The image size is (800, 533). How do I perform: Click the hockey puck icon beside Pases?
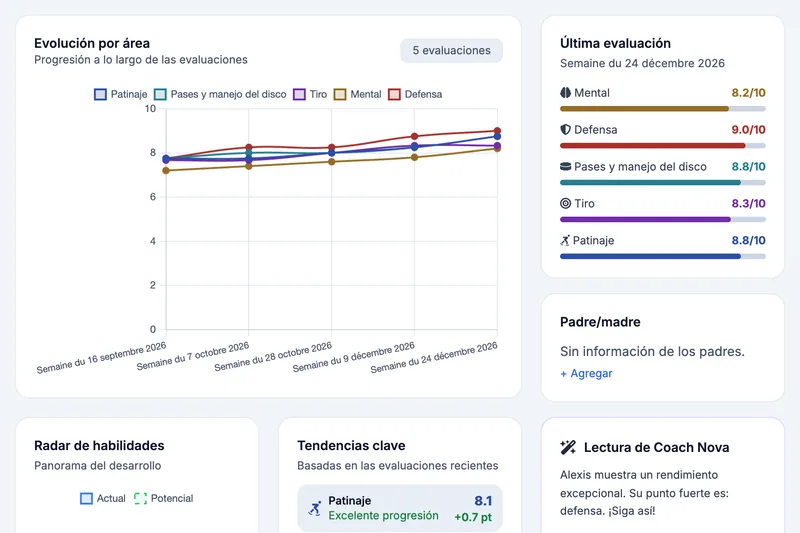tap(565, 166)
